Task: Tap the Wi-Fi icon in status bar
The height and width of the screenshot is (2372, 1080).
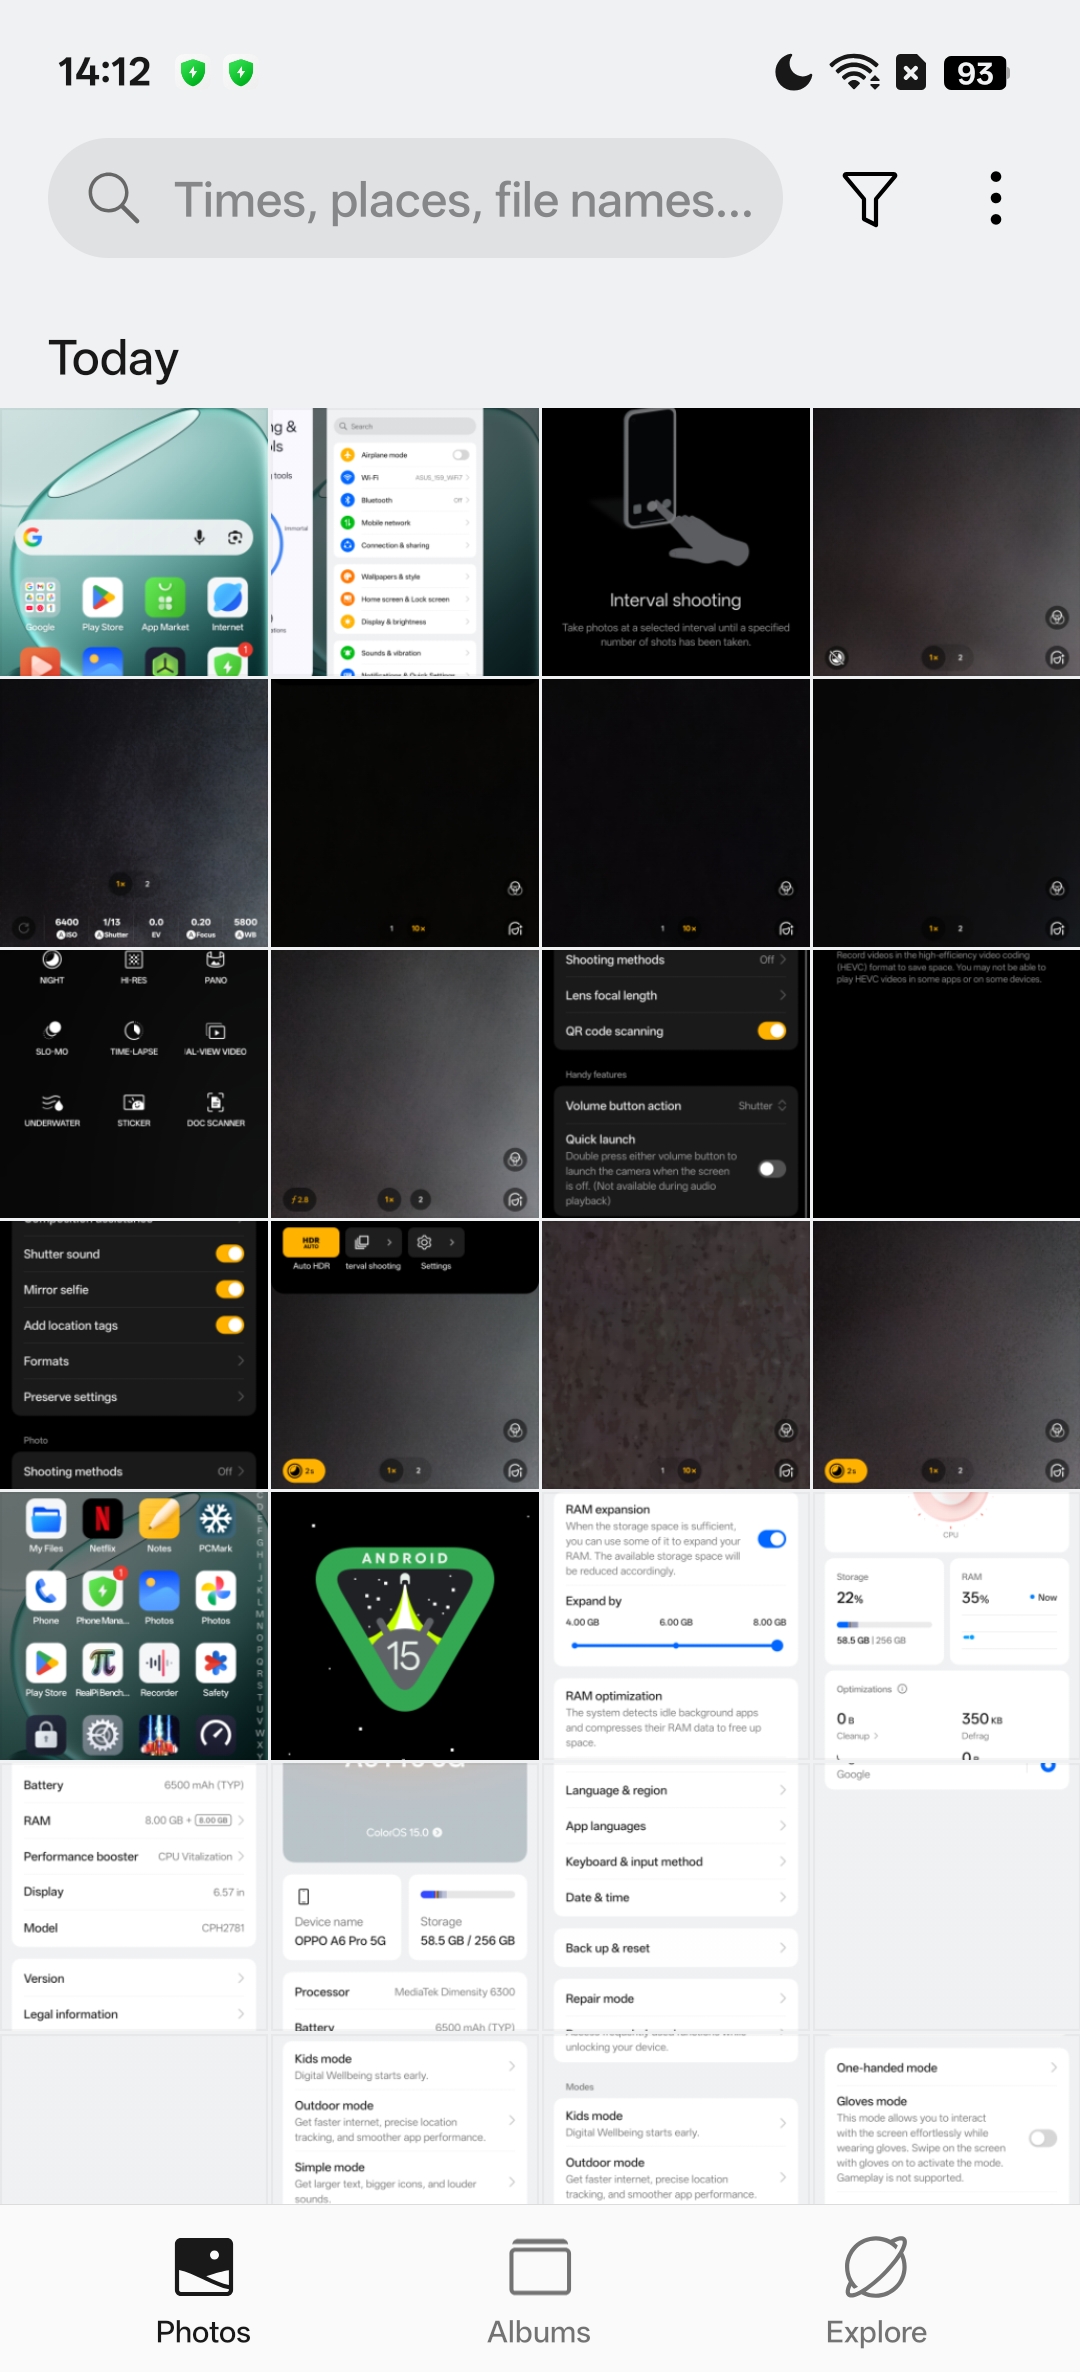Action: tap(854, 73)
